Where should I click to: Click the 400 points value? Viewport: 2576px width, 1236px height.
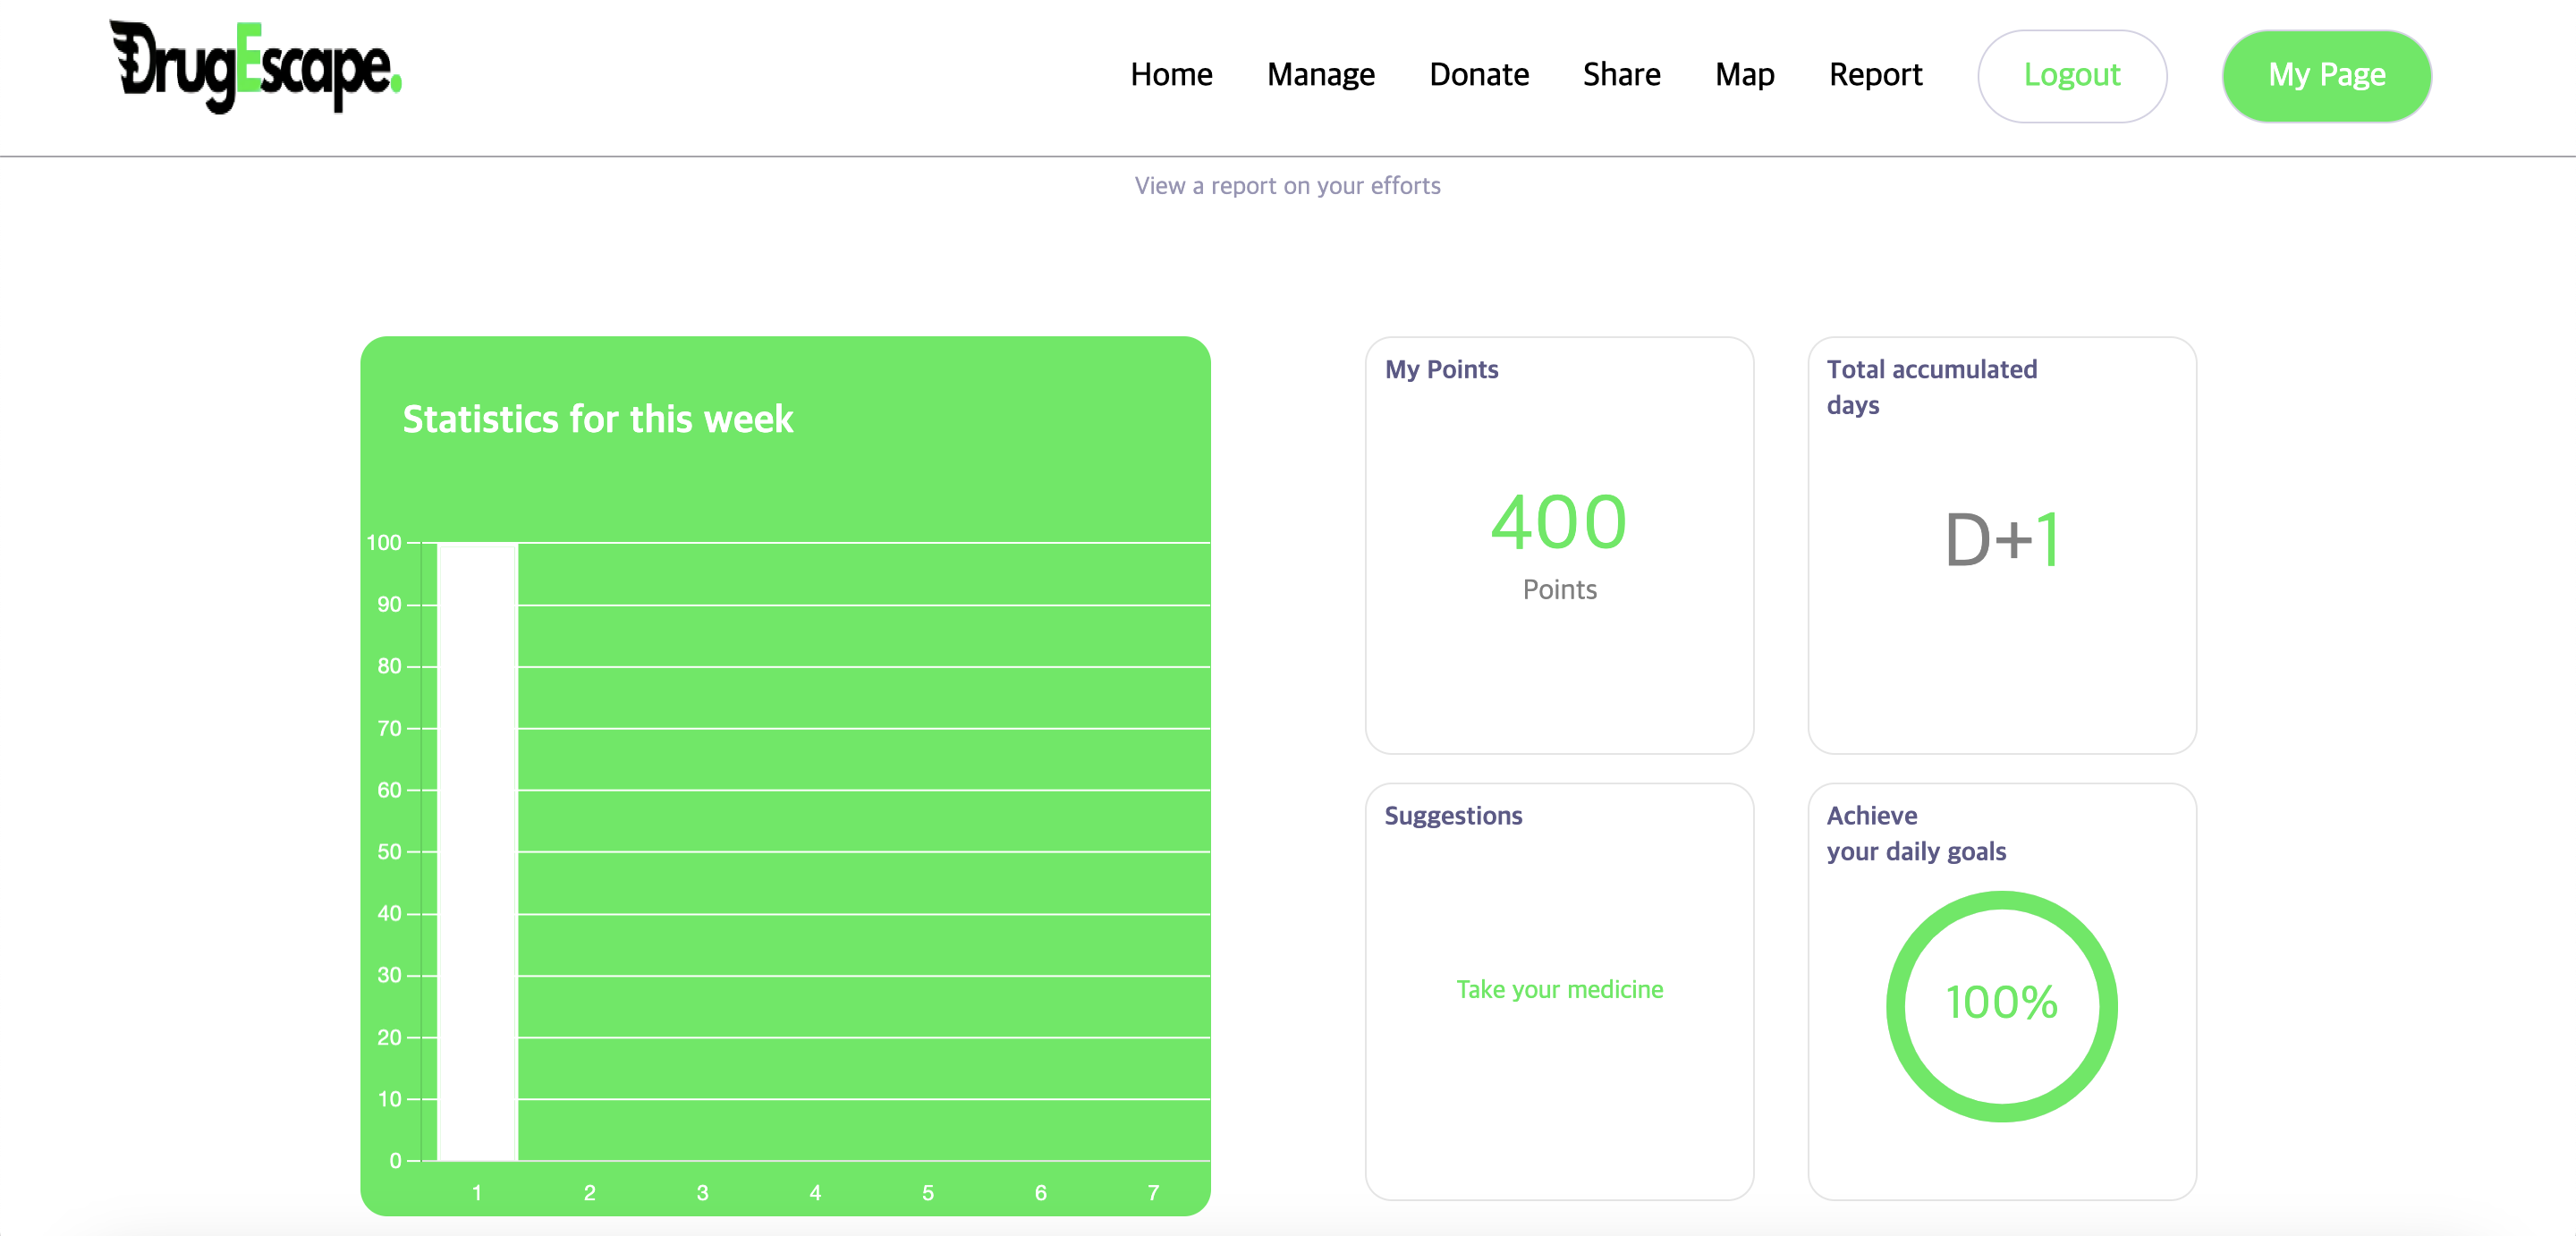(1559, 523)
